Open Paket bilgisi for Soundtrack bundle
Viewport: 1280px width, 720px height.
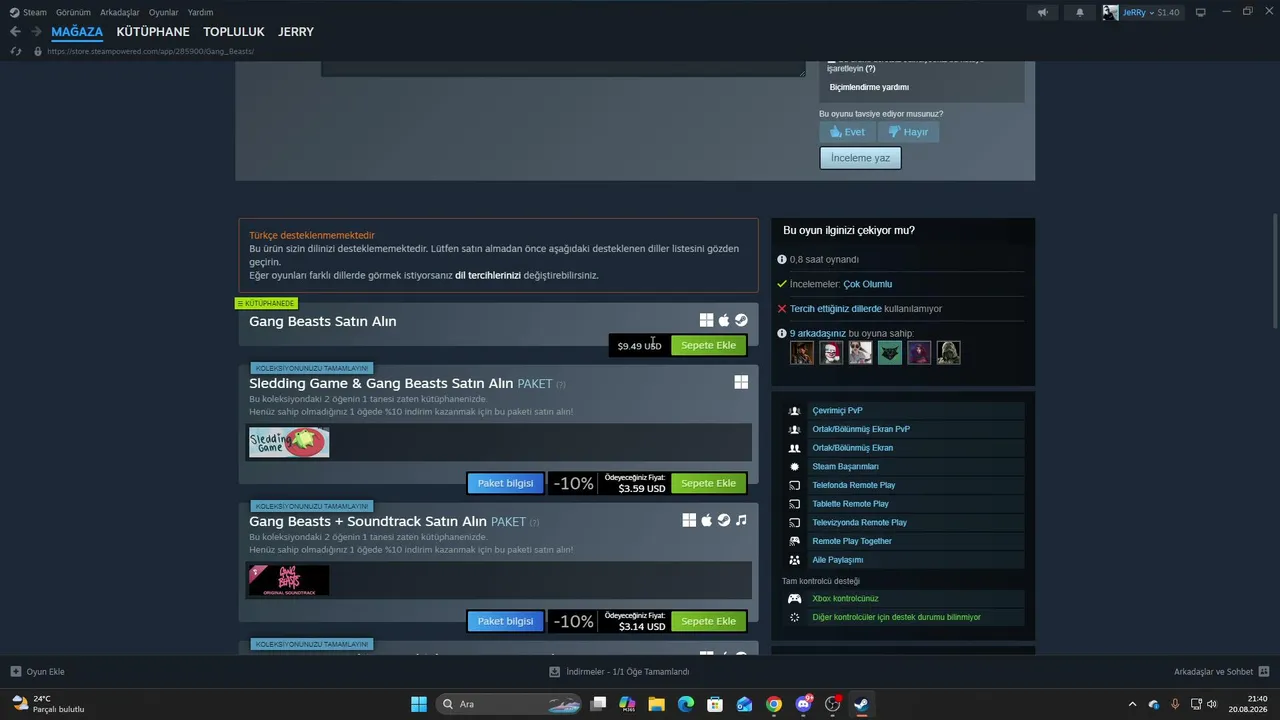click(x=505, y=621)
